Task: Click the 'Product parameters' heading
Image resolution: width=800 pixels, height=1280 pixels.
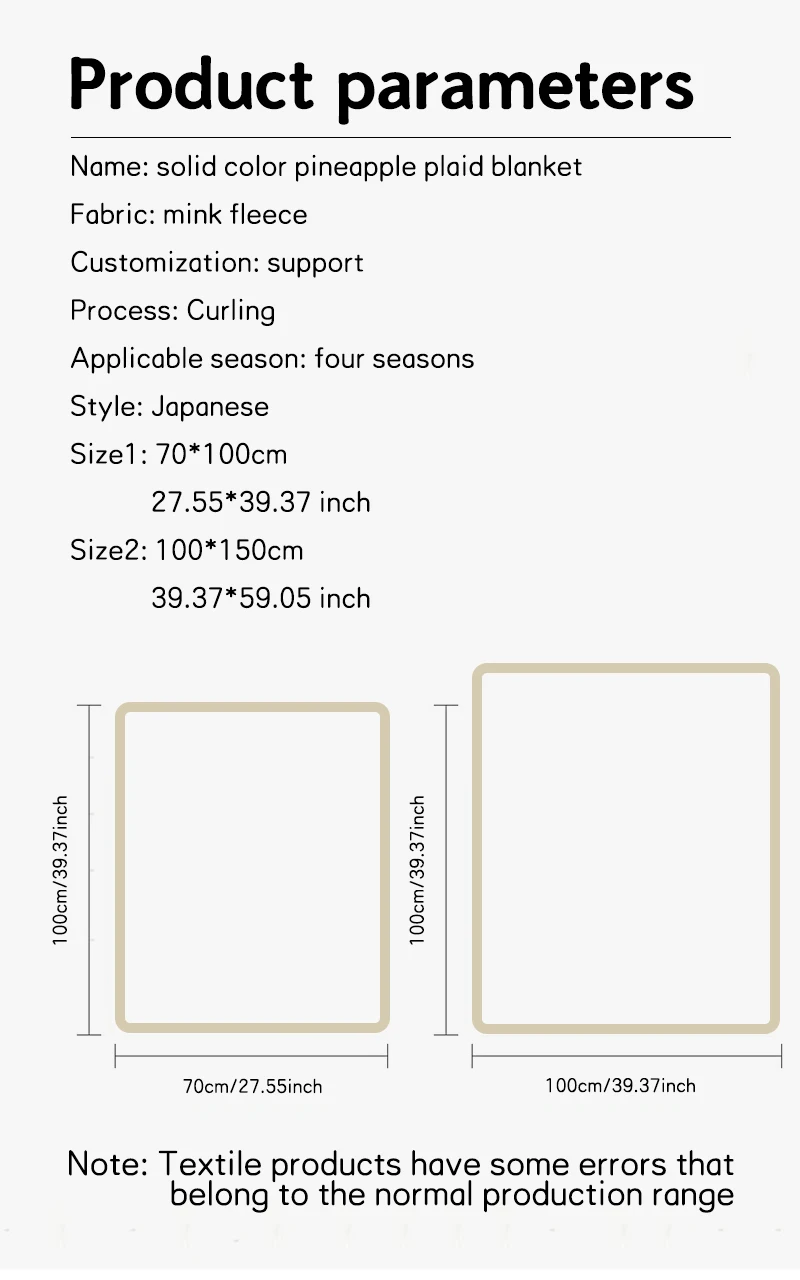Action: [381, 87]
